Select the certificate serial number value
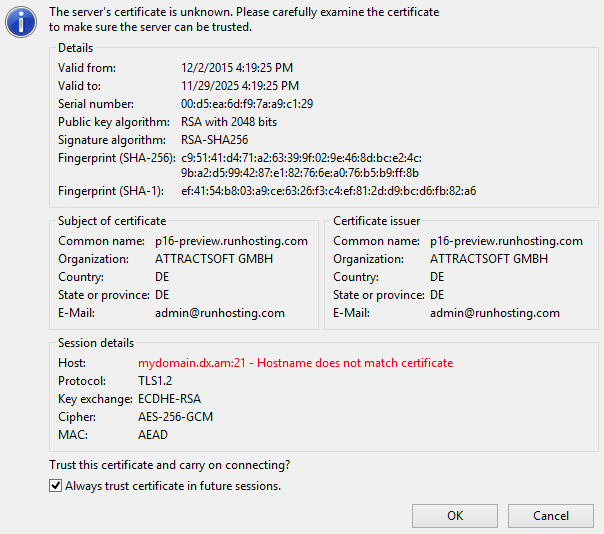The width and height of the screenshot is (604, 534). click(x=247, y=104)
